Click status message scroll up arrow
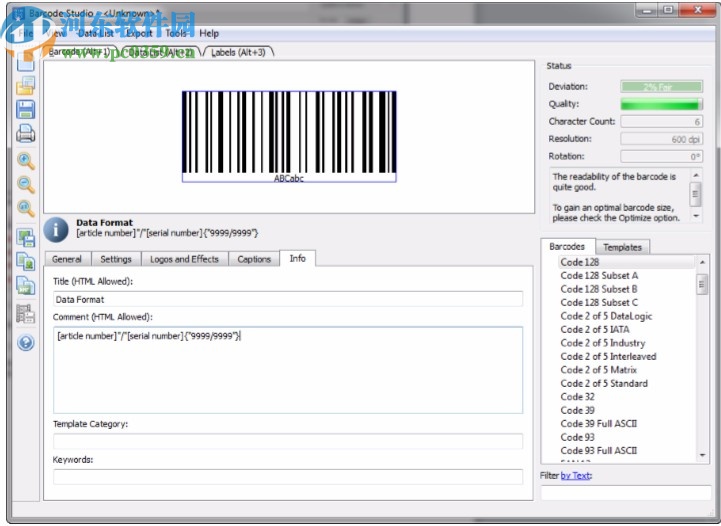721x526 pixels. 696,175
